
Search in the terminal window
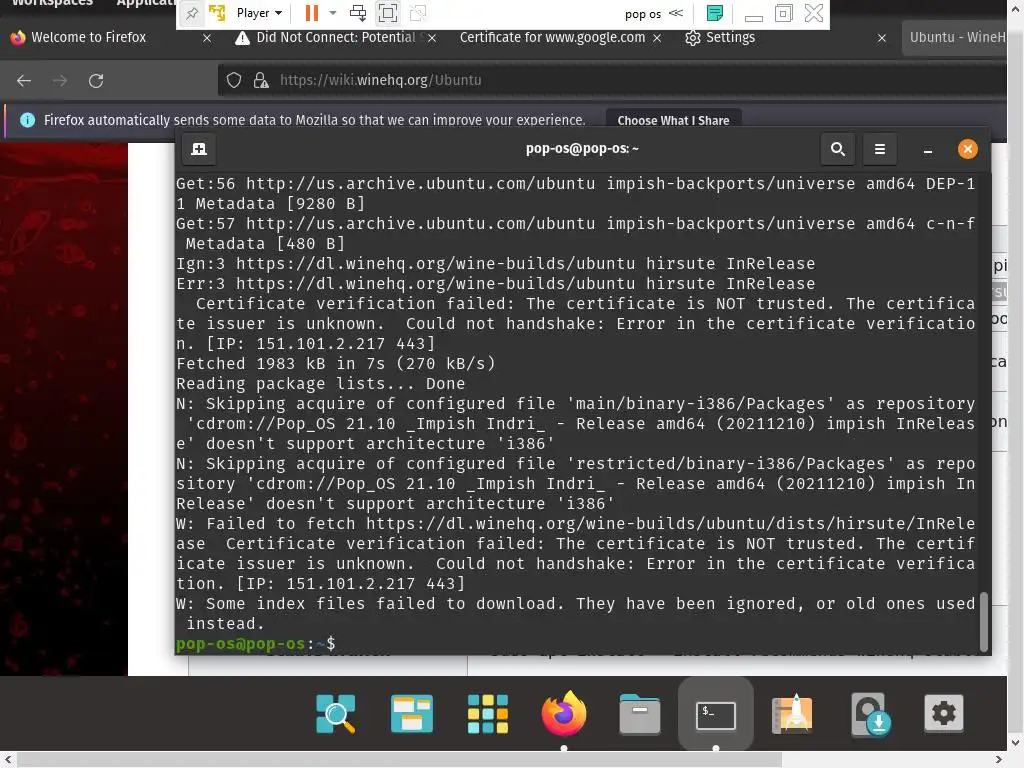click(838, 150)
